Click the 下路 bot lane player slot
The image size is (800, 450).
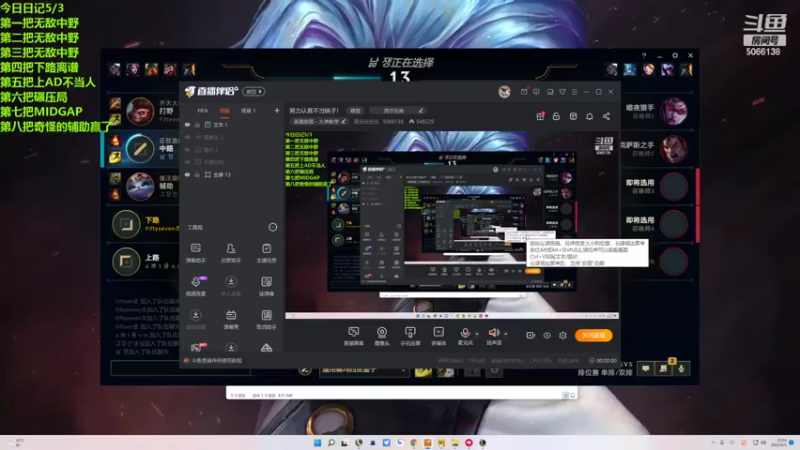coord(143,223)
